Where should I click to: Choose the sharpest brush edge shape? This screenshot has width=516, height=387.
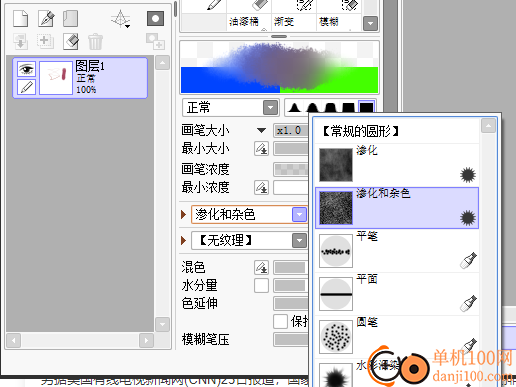click(x=294, y=108)
